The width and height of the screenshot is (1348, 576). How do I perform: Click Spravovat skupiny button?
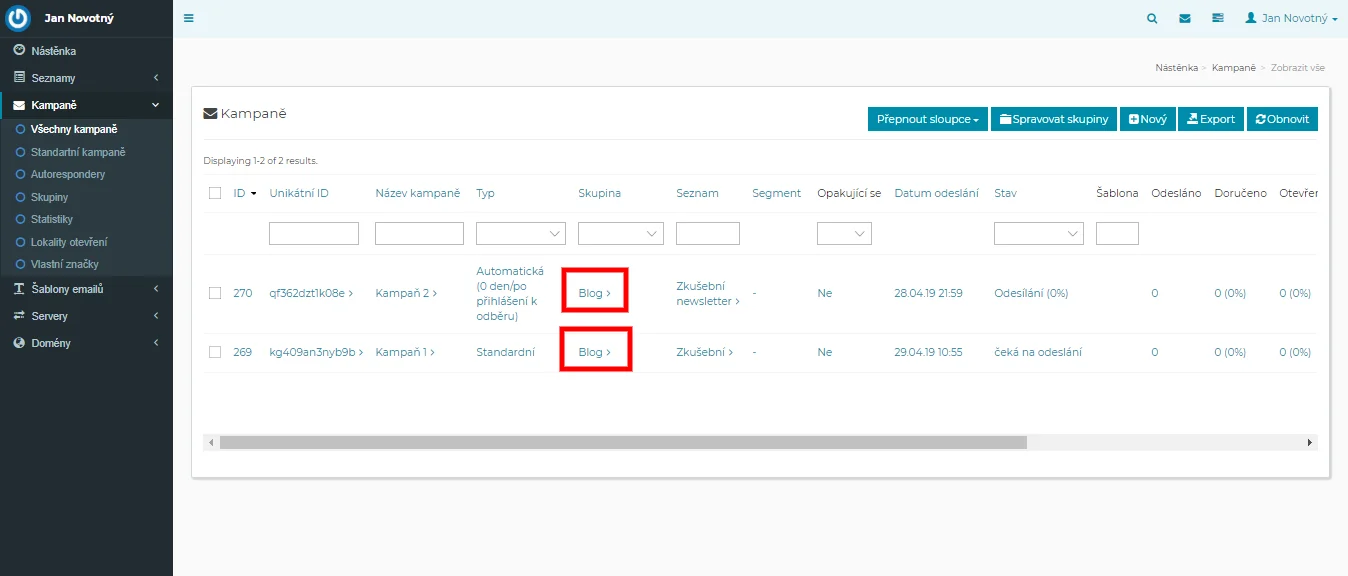(1053, 119)
